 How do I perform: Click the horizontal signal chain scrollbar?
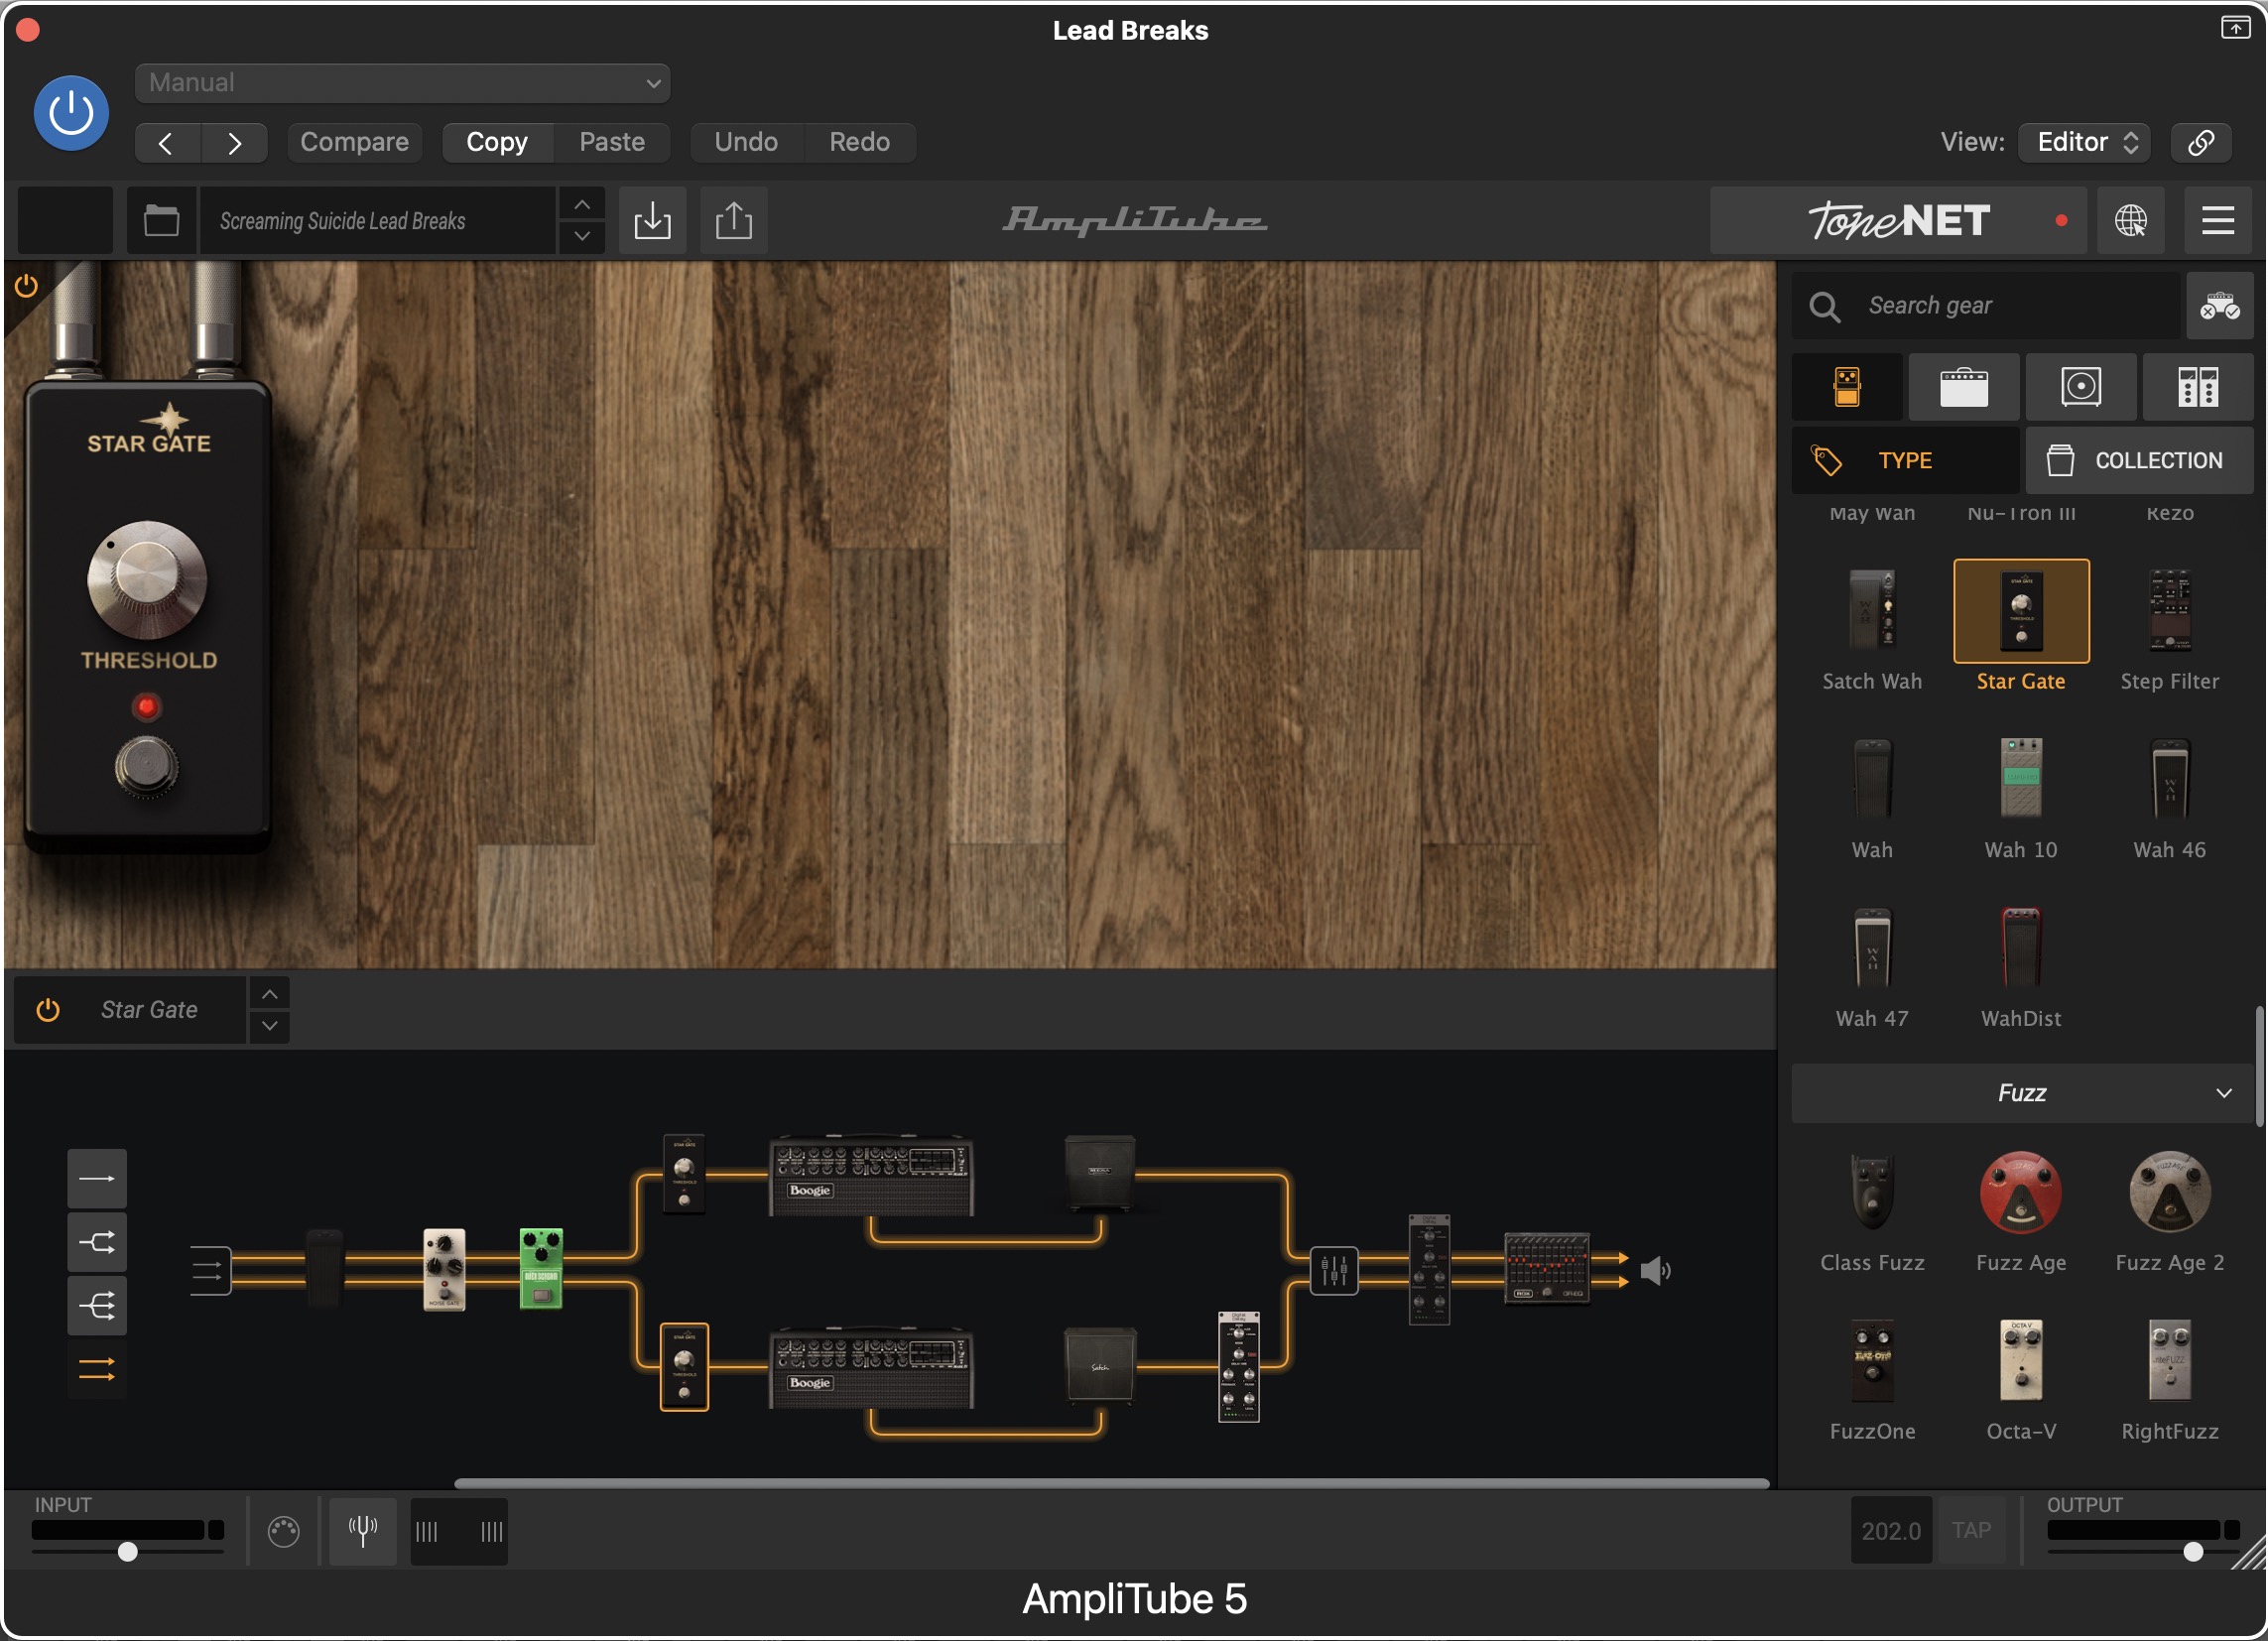[x=1112, y=1484]
